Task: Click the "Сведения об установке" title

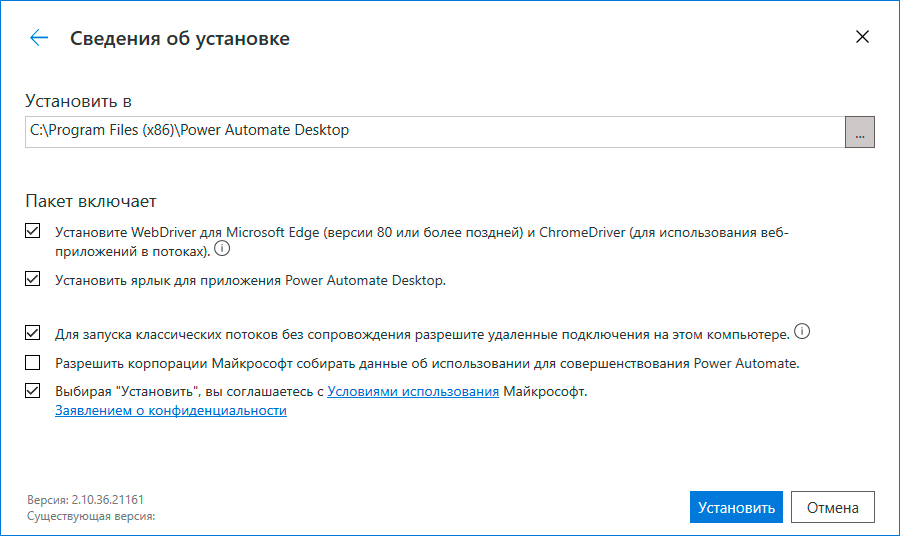Action: point(180,39)
